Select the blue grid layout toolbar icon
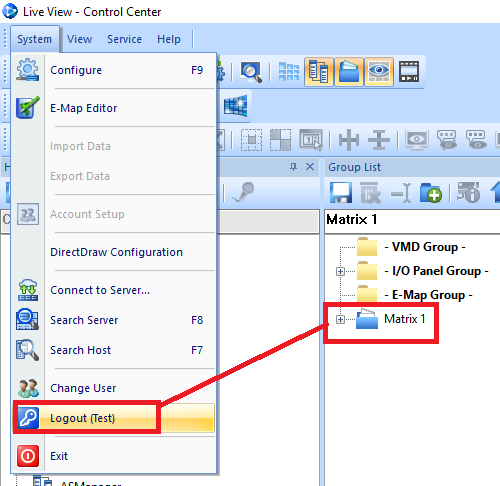The height and width of the screenshot is (486, 500). point(288,71)
